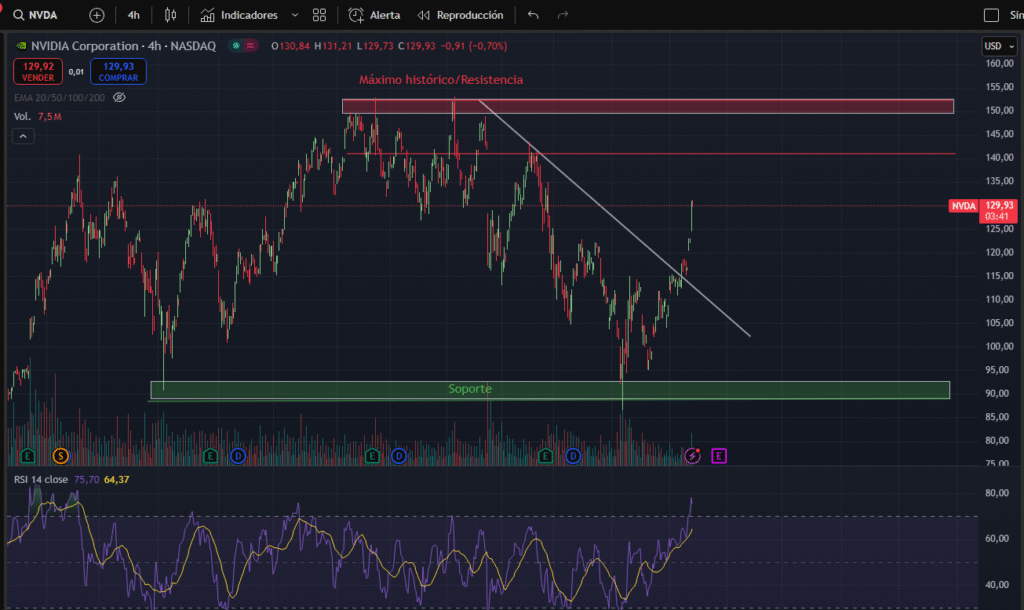Open the 4h timeframe selector
This screenshot has width=1024, height=610.
133,15
